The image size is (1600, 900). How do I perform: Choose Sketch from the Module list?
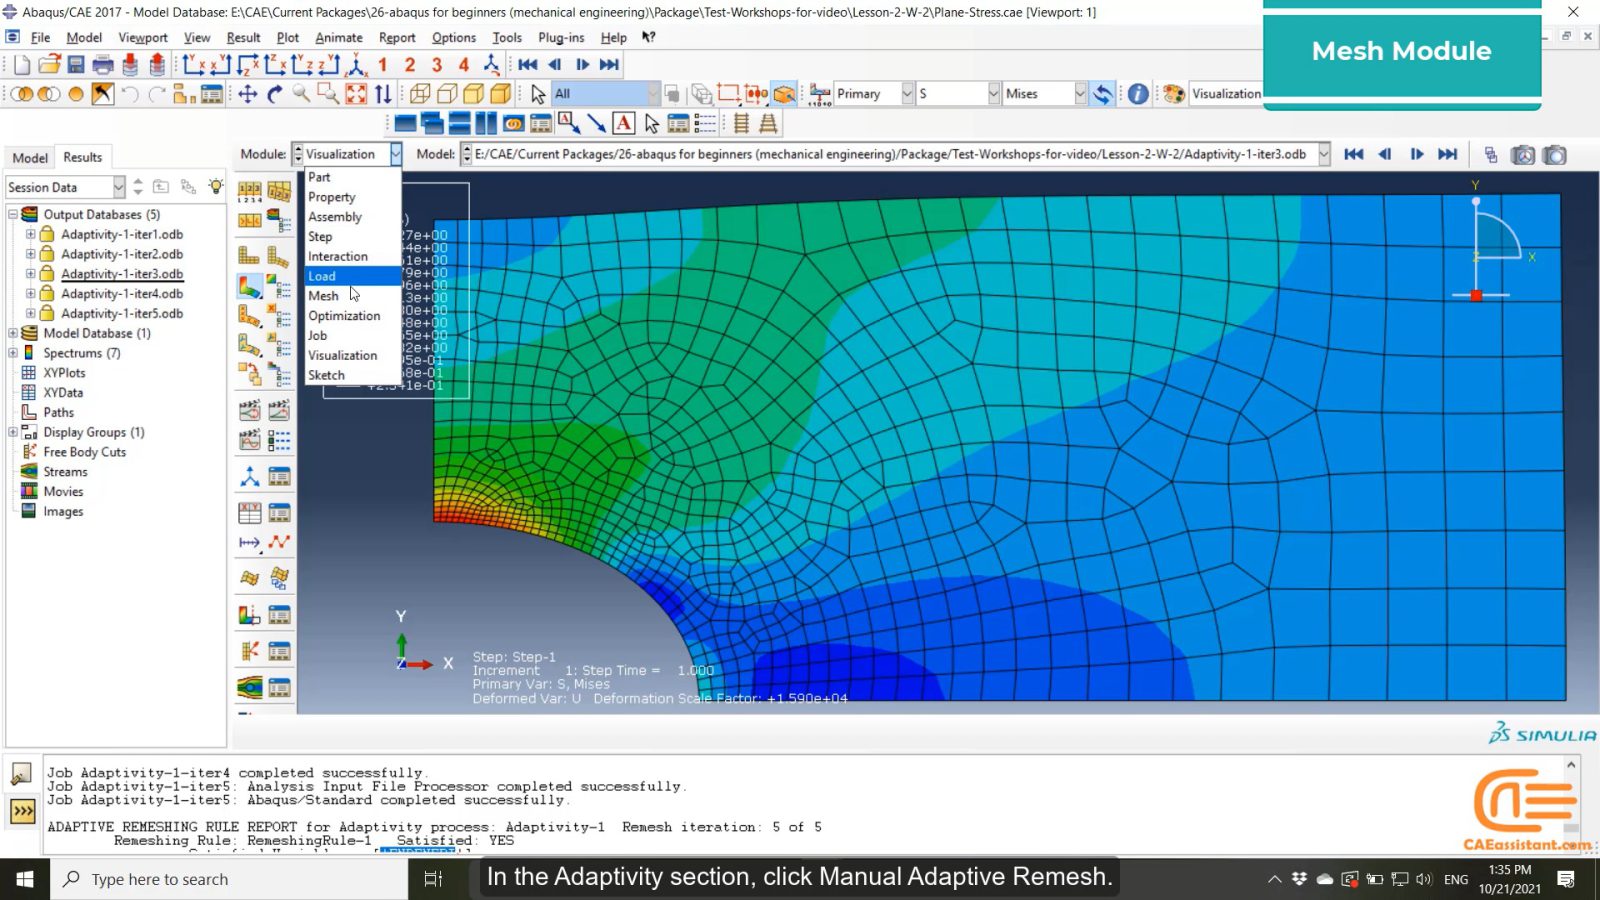tap(352, 375)
